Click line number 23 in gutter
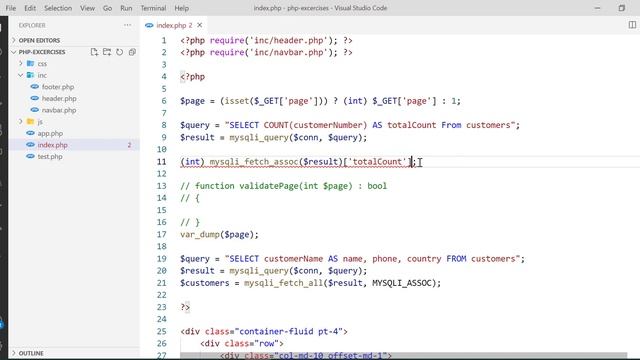The image size is (640, 360). (x=162, y=307)
